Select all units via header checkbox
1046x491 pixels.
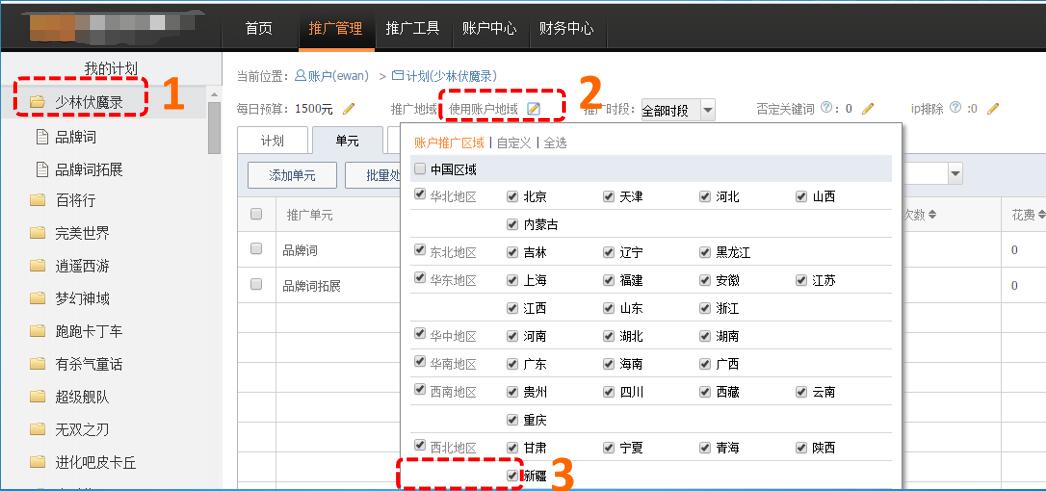(x=256, y=214)
